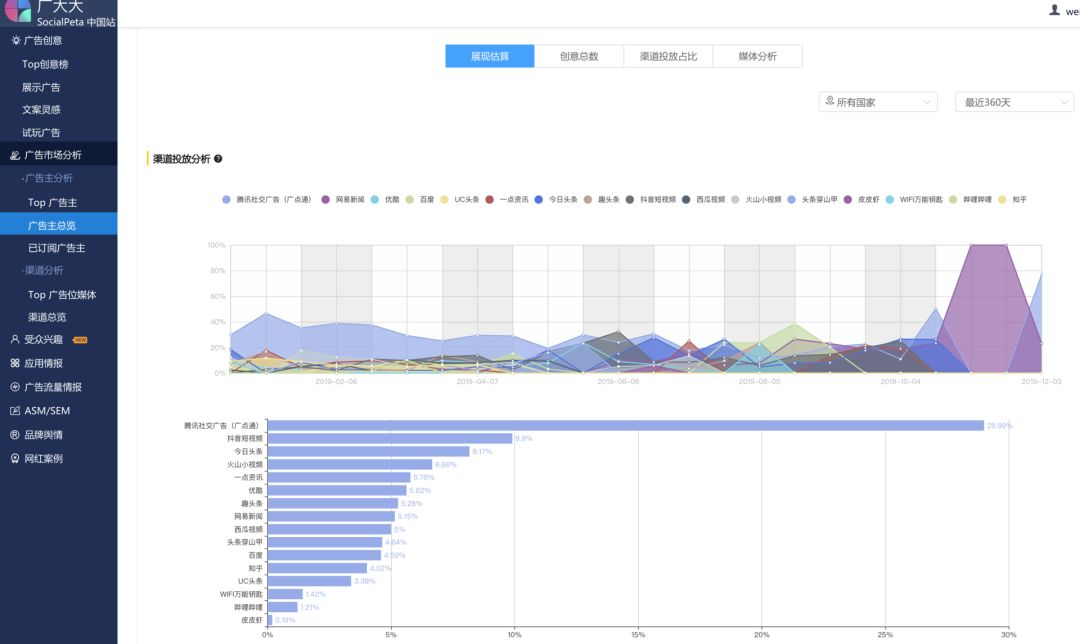Click the chart icon for 广告市场分析
The width and height of the screenshot is (1080, 644).
15,156
